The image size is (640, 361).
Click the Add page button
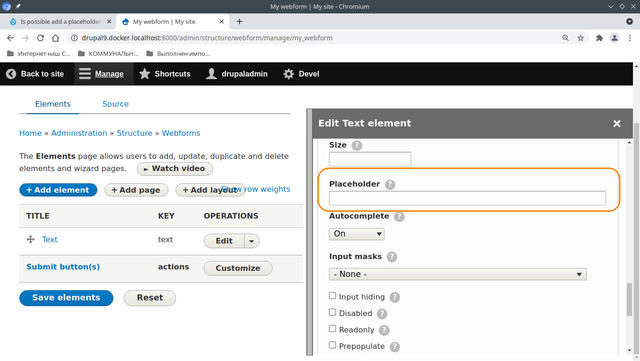(x=136, y=190)
